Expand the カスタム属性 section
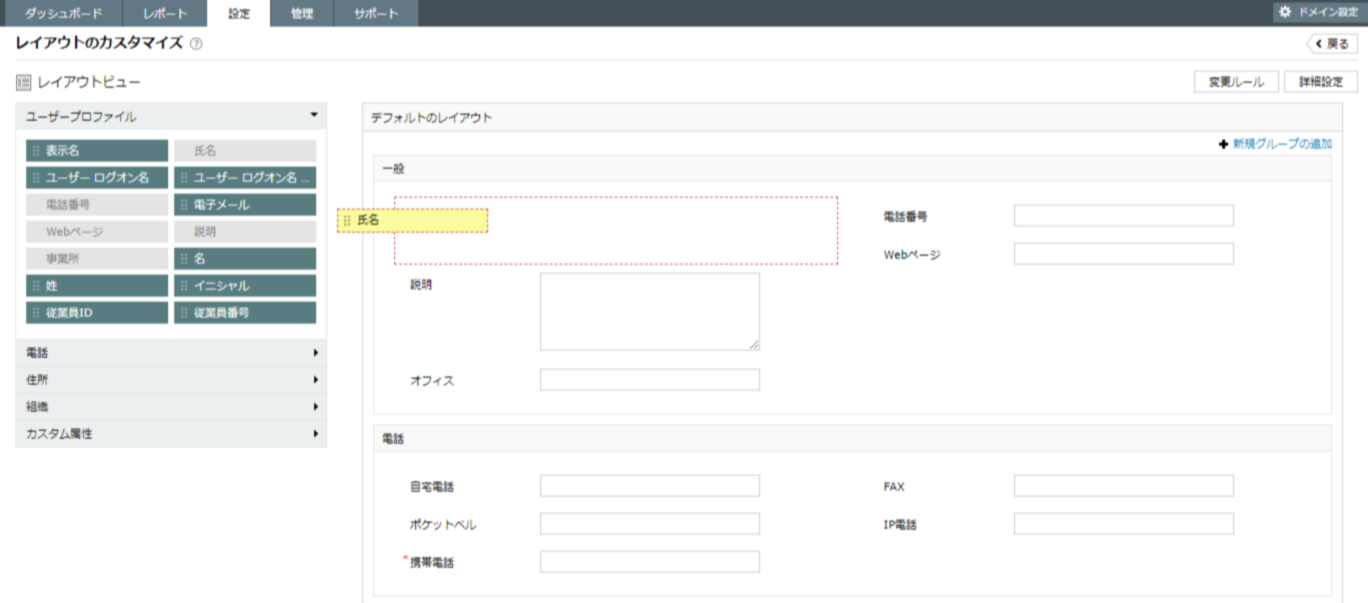Viewport: 1368px width, 603px height. 315,434
